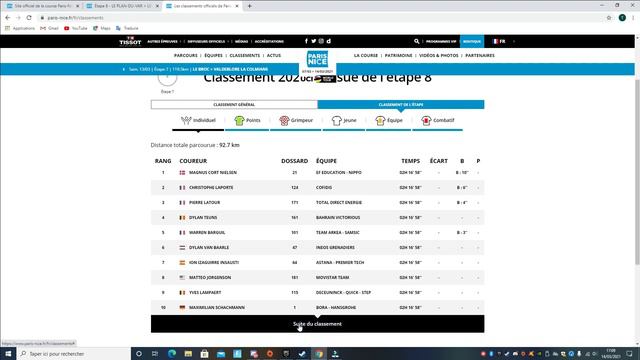Click the browser forward arrow

[18, 18]
